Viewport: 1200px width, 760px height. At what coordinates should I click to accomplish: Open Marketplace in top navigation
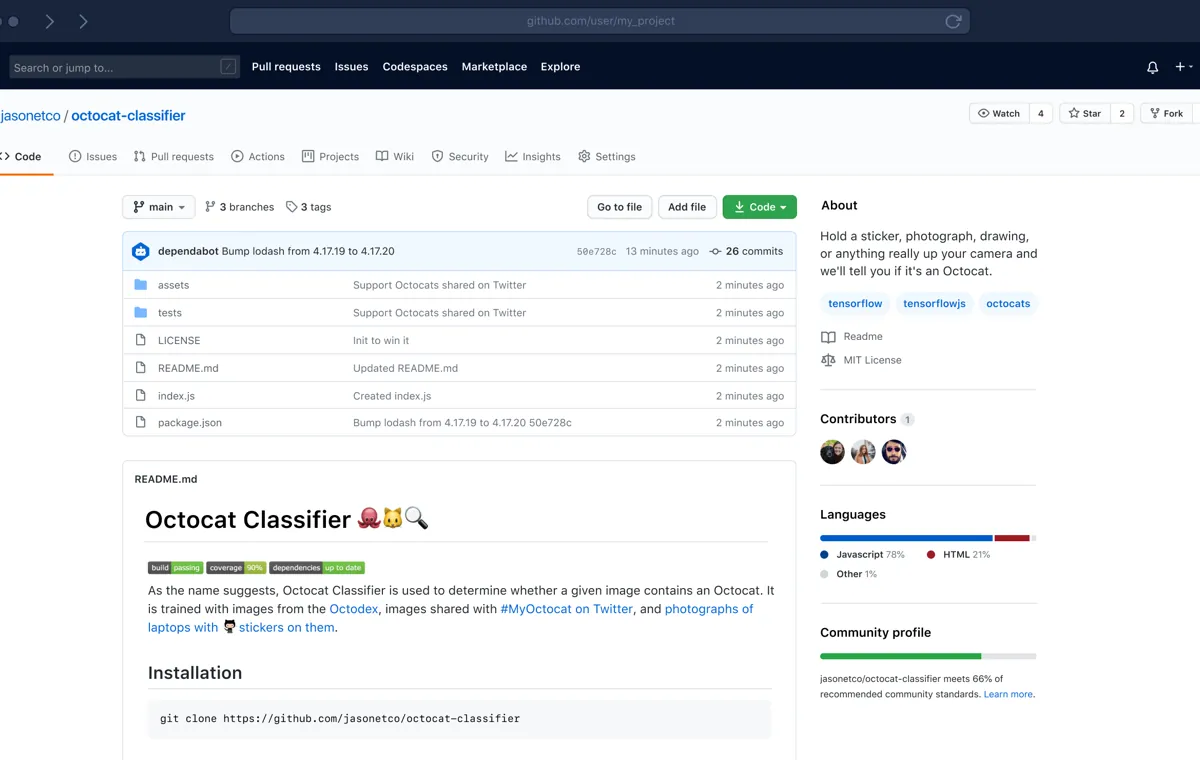coord(494,67)
